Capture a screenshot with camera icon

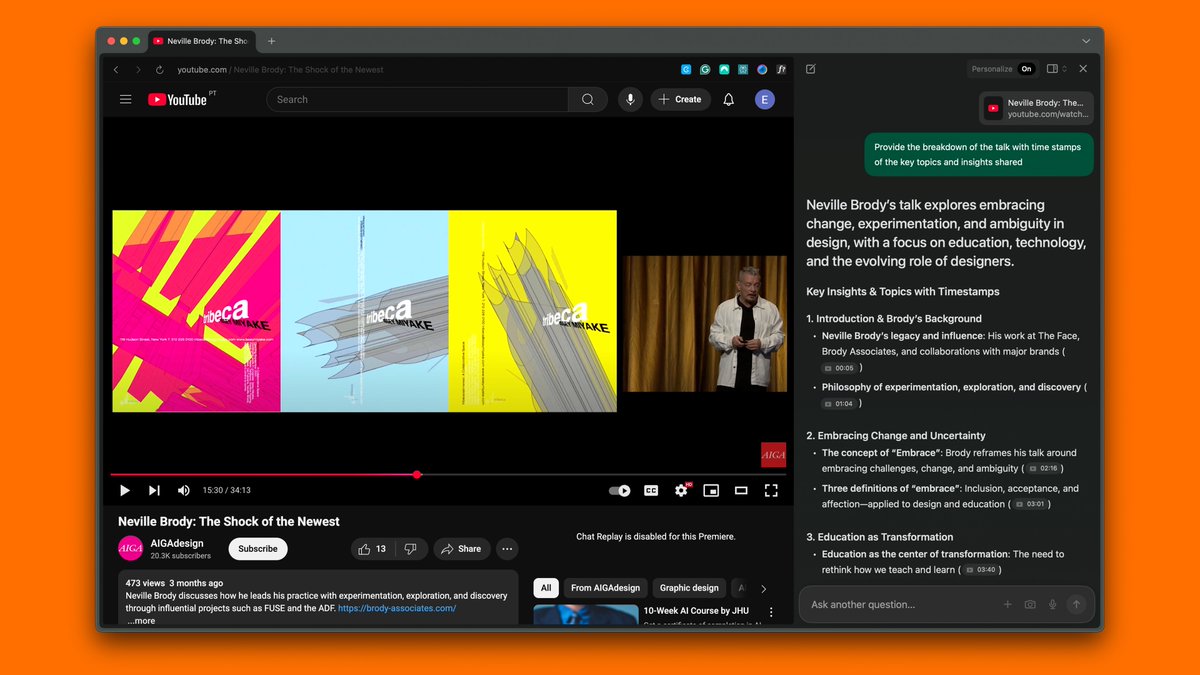[1030, 604]
